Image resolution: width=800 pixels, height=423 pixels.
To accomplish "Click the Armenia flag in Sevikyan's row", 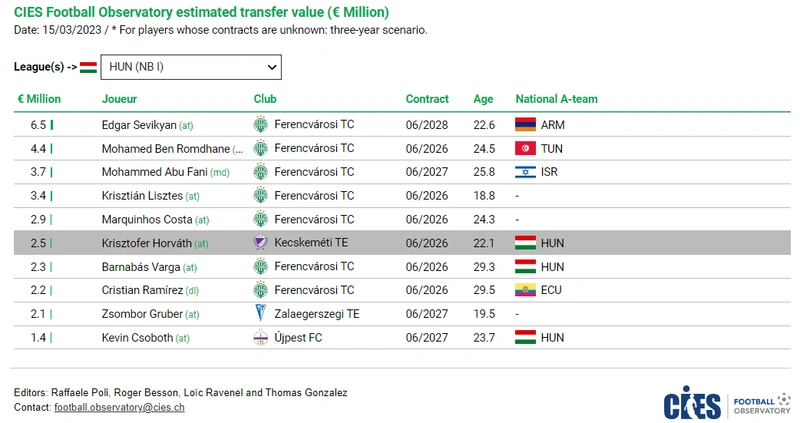I will (526, 125).
